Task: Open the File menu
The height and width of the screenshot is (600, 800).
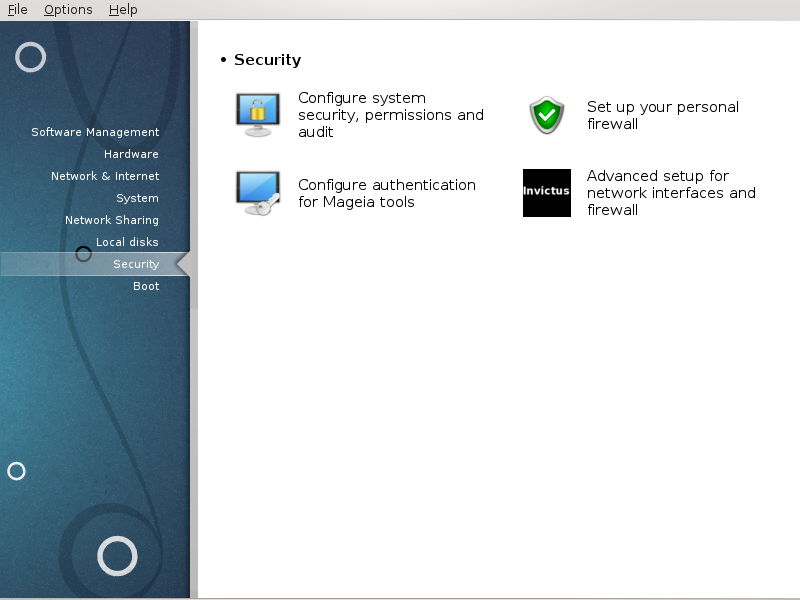Action: (17, 10)
